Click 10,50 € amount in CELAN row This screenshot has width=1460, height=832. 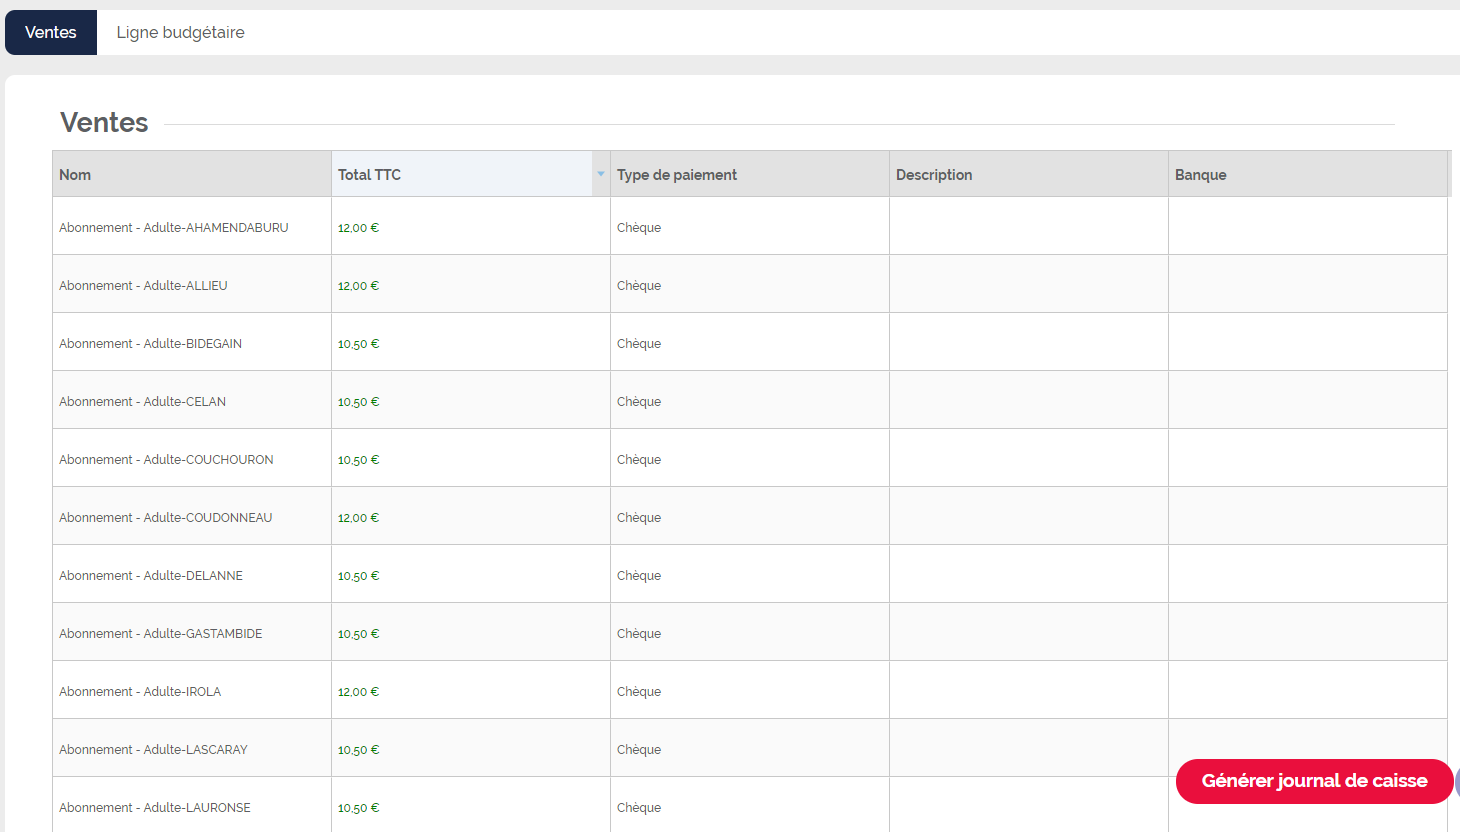tap(358, 402)
